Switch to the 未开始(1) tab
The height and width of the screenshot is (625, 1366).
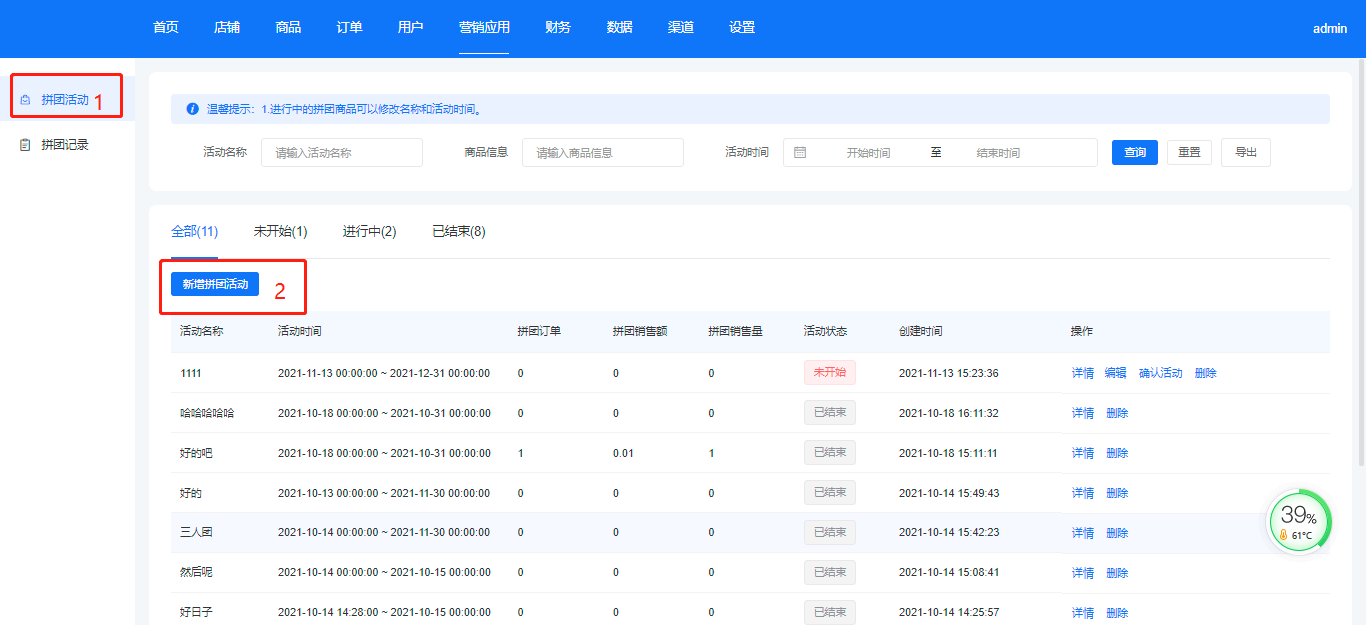280,232
